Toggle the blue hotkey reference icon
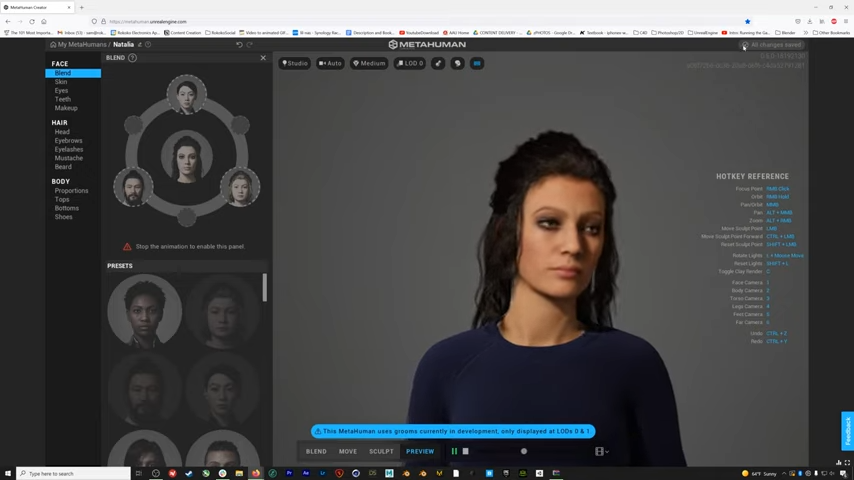 tap(477, 63)
